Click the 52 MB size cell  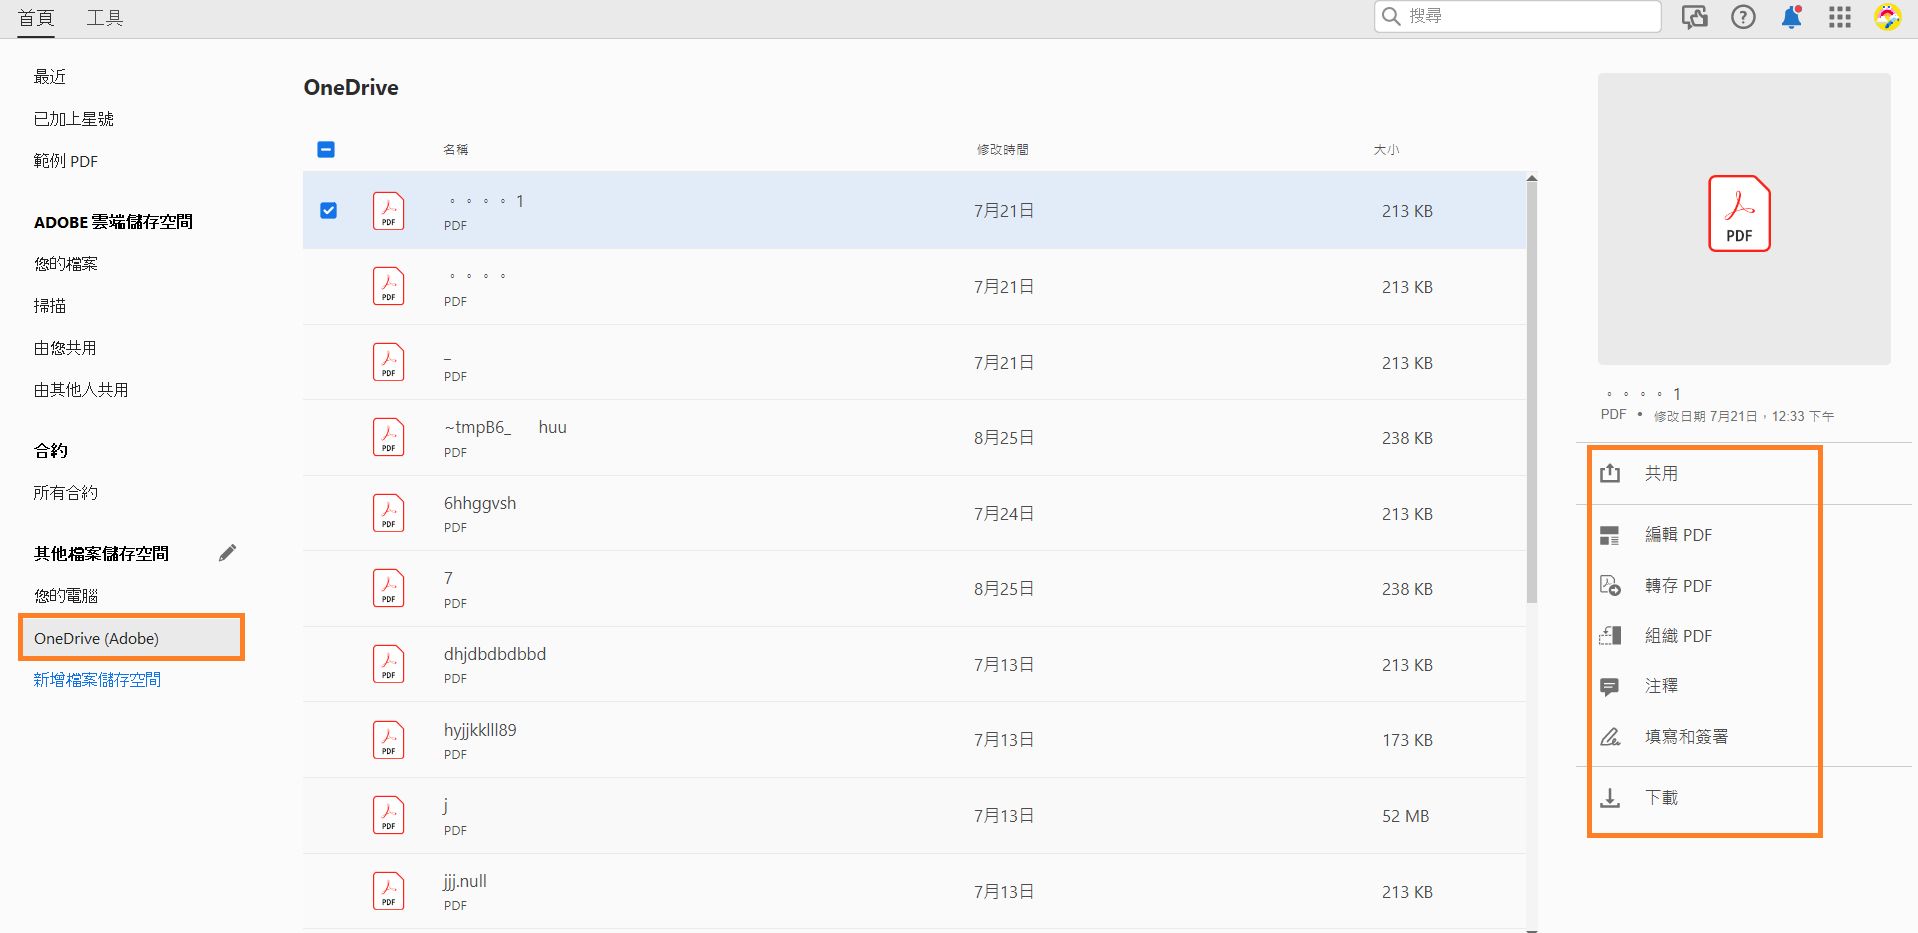[x=1406, y=816]
